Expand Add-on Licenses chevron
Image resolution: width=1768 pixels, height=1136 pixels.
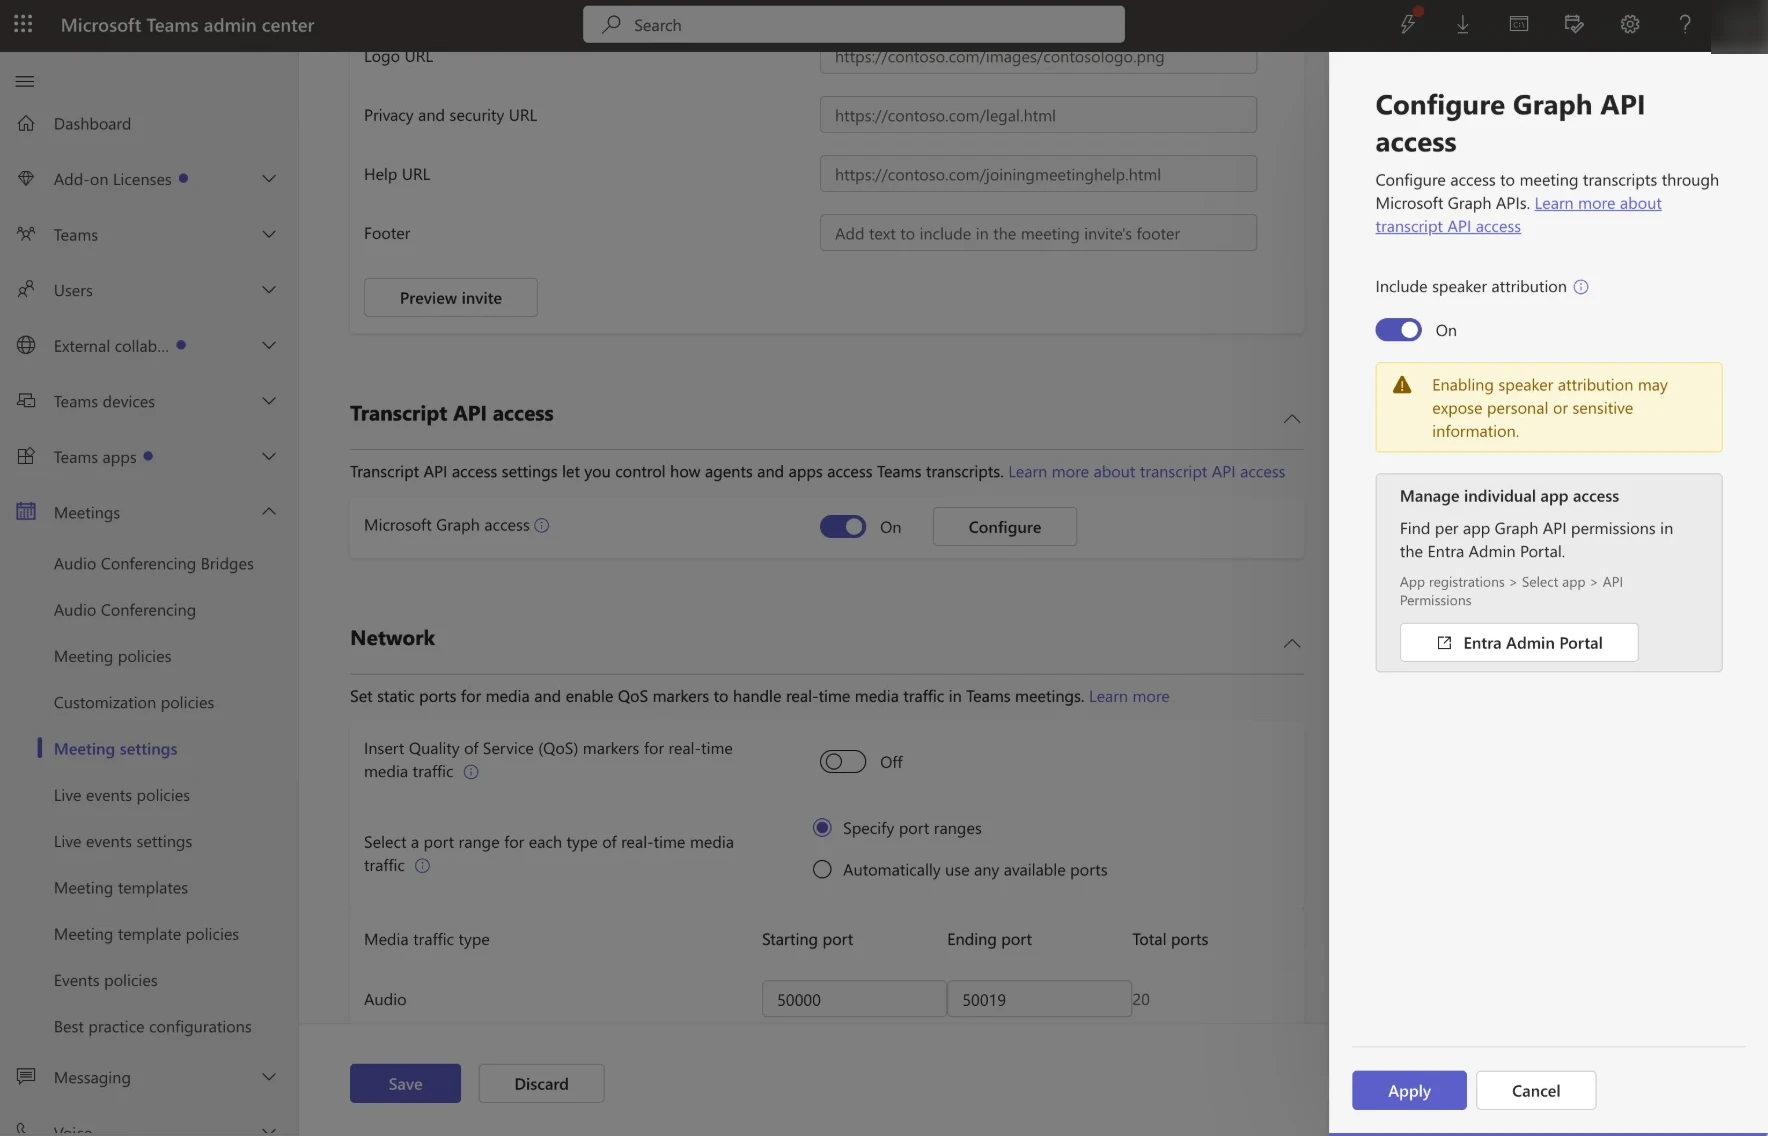tap(268, 179)
